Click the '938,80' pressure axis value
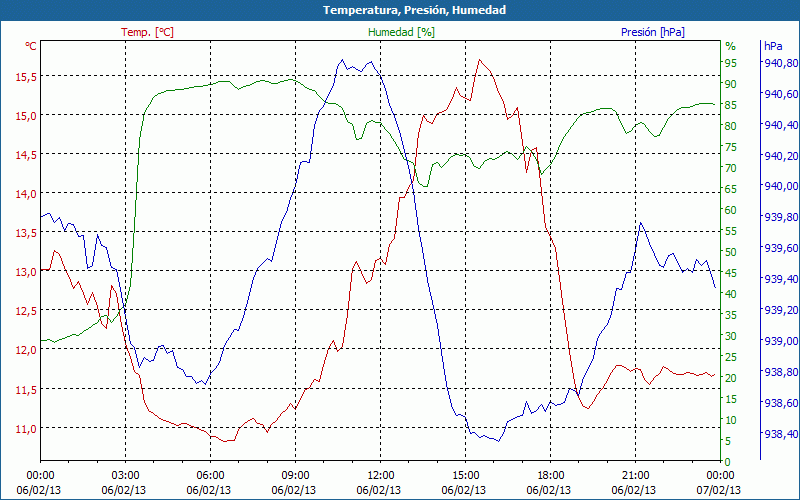Screen dimensions: 800x500 (x=780, y=372)
